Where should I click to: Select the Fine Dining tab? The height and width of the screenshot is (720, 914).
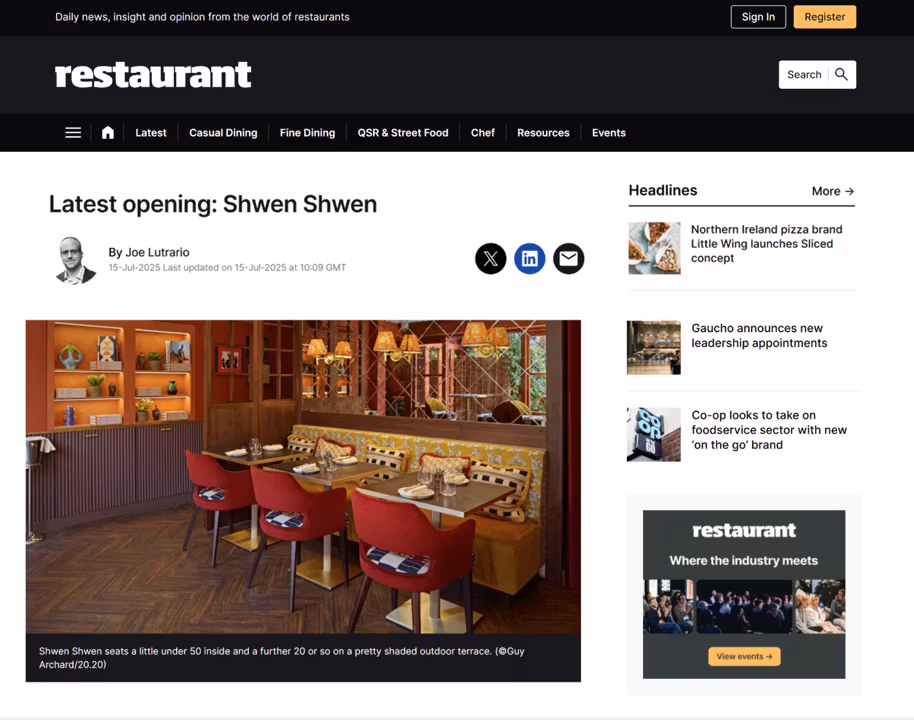pyautogui.click(x=307, y=133)
